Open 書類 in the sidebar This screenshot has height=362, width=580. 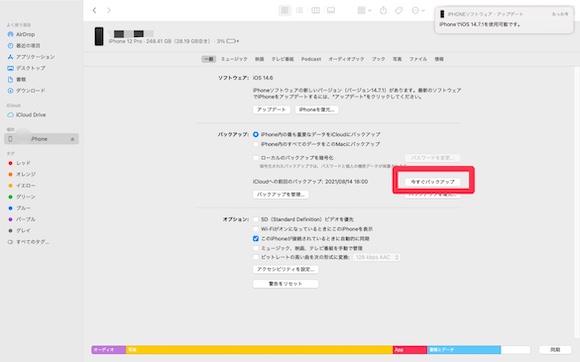coord(17,79)
